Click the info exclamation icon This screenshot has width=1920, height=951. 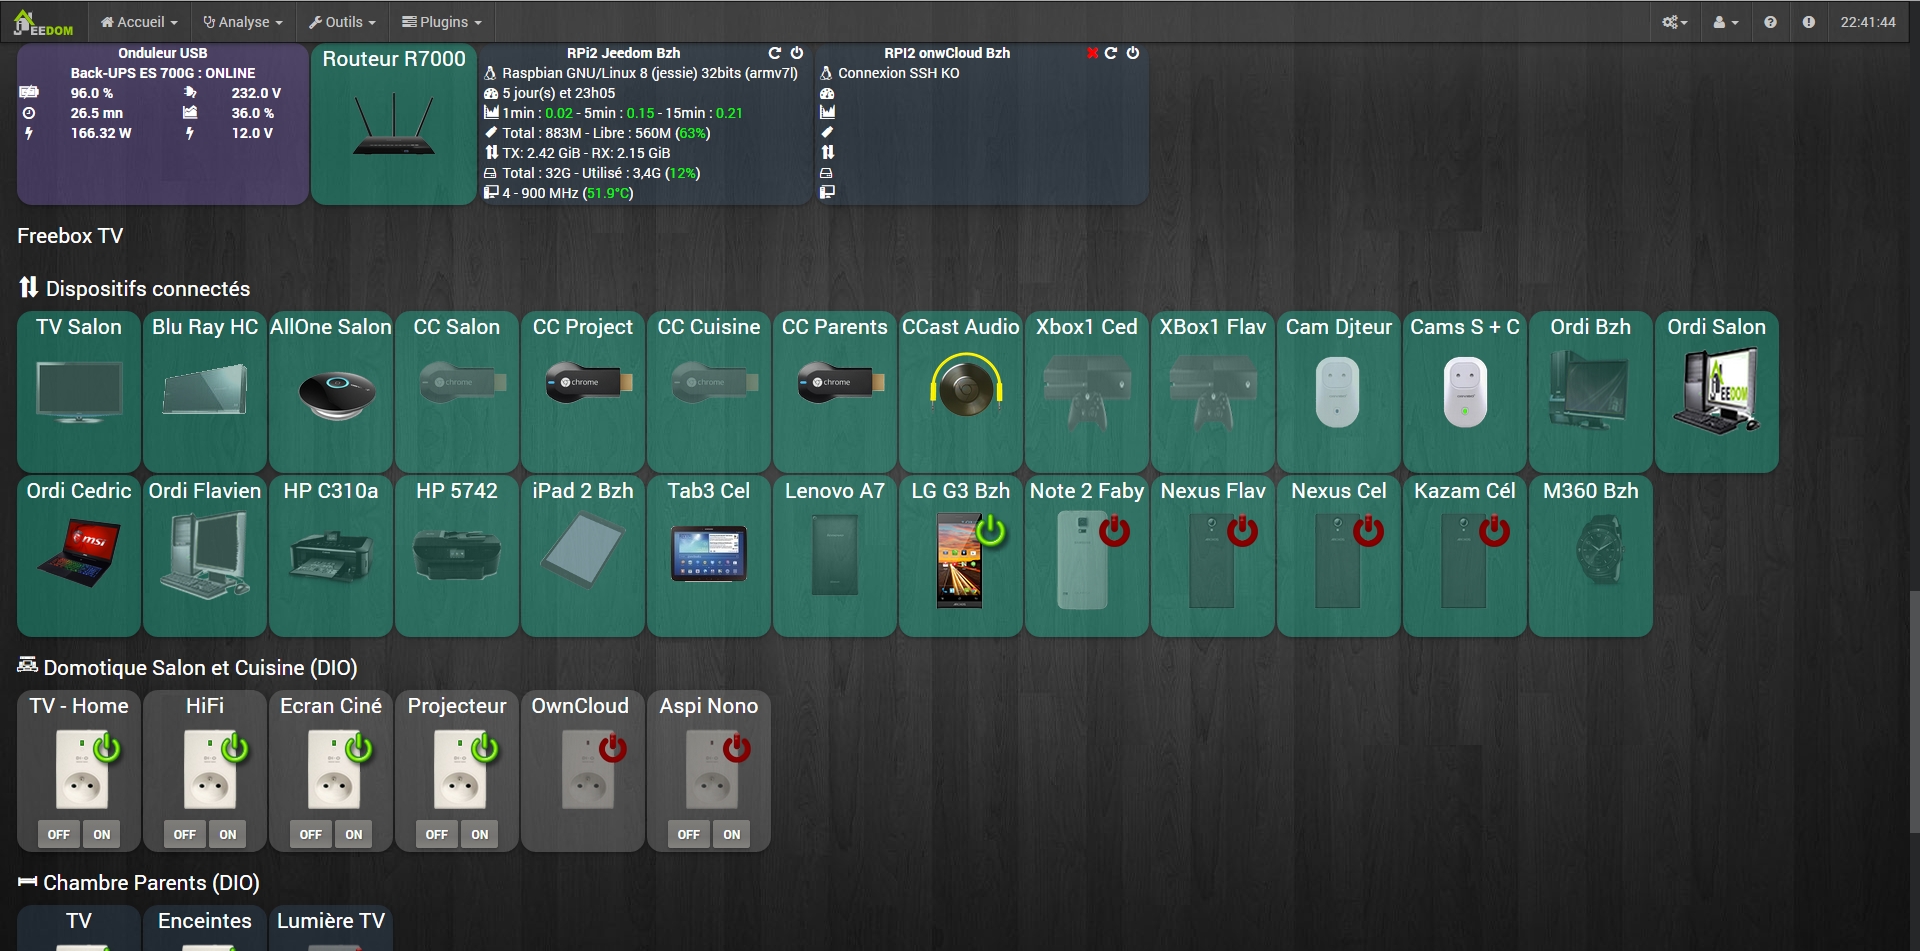tap(1808, 22)
